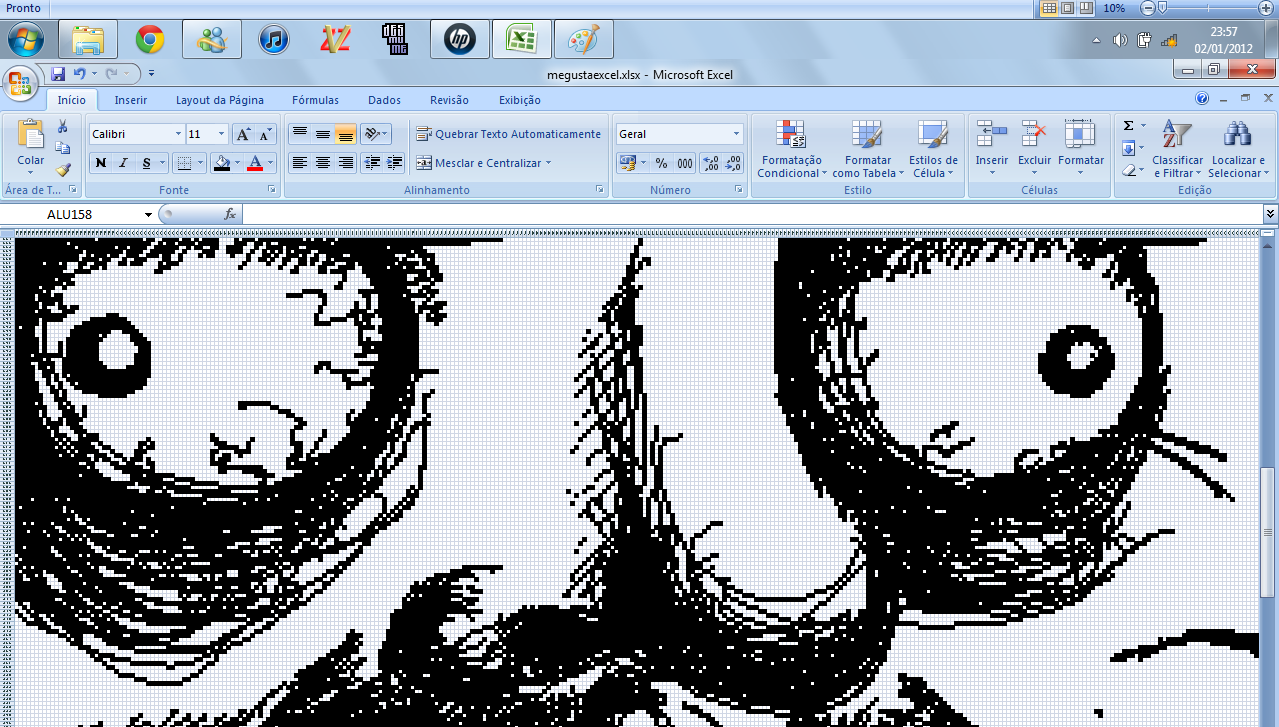Click the percent style icon
The width and height of the screenshot is (1279, 727).
tap(661, 163)
